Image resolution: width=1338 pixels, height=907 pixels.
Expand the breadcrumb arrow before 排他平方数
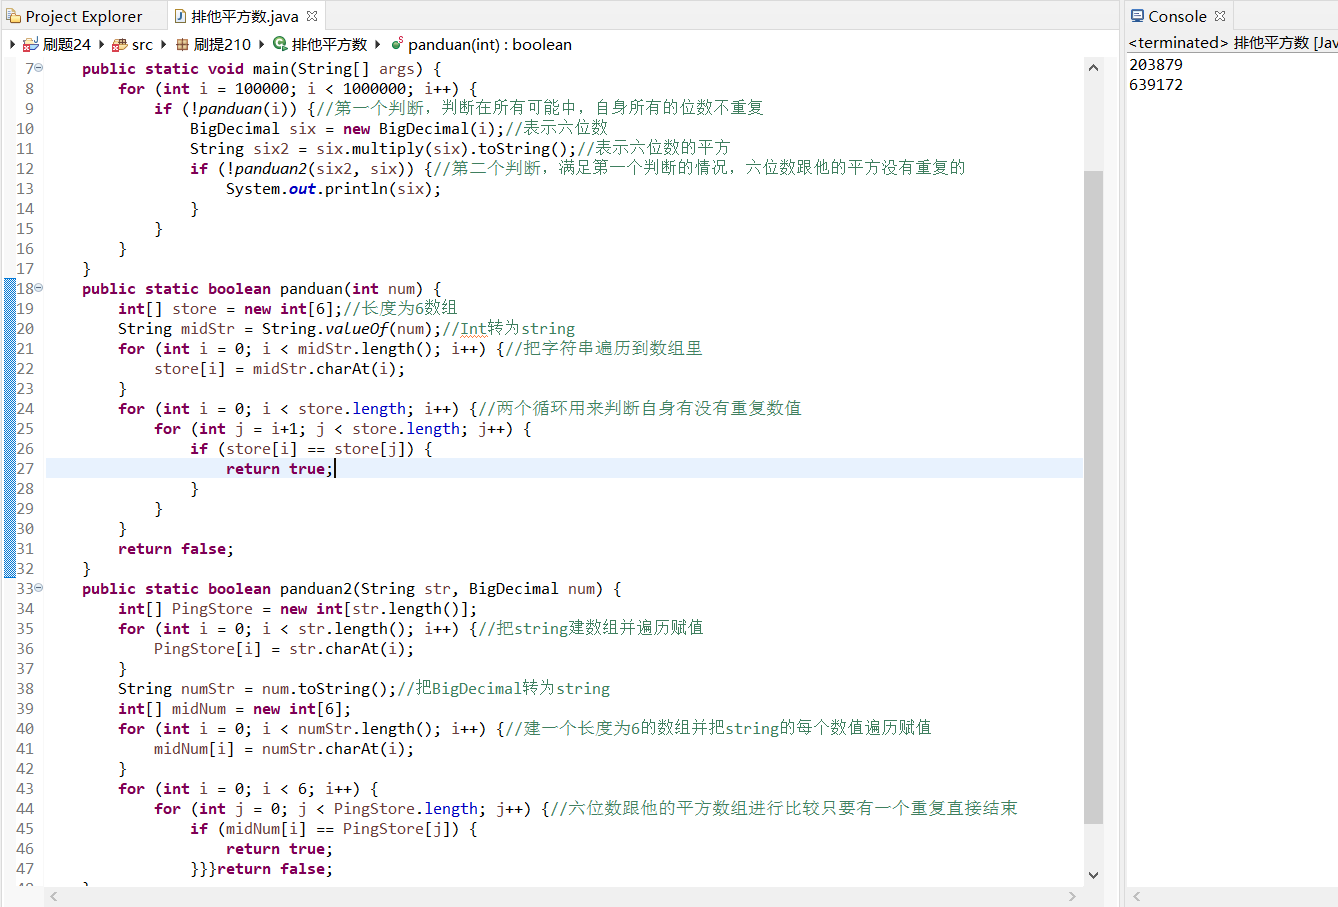[x=261, y=44]
